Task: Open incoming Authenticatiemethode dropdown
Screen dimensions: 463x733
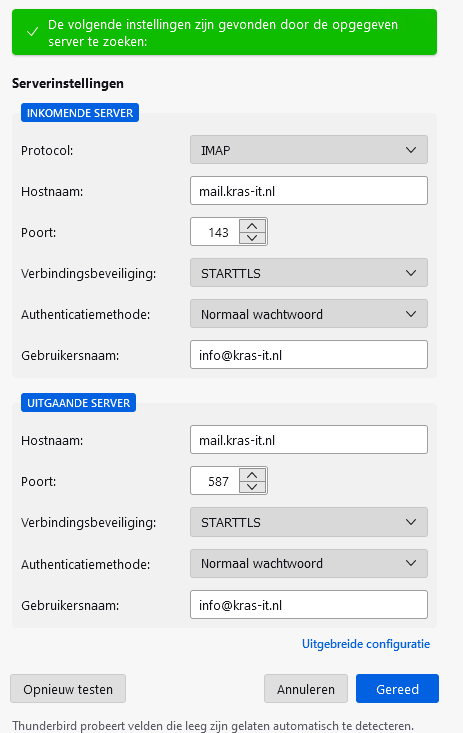Action: pos(309,314)
